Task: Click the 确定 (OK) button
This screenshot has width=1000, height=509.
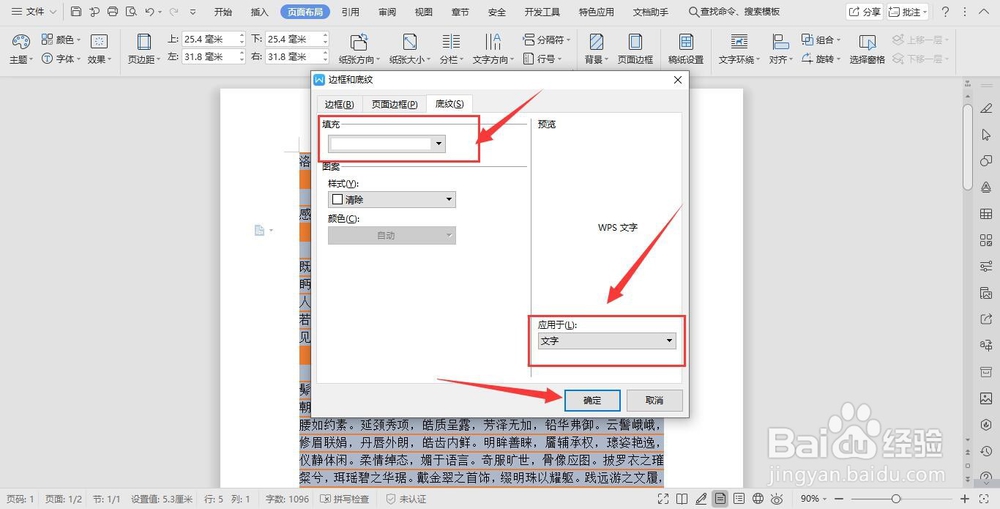Action: click(x=592, y=401)
